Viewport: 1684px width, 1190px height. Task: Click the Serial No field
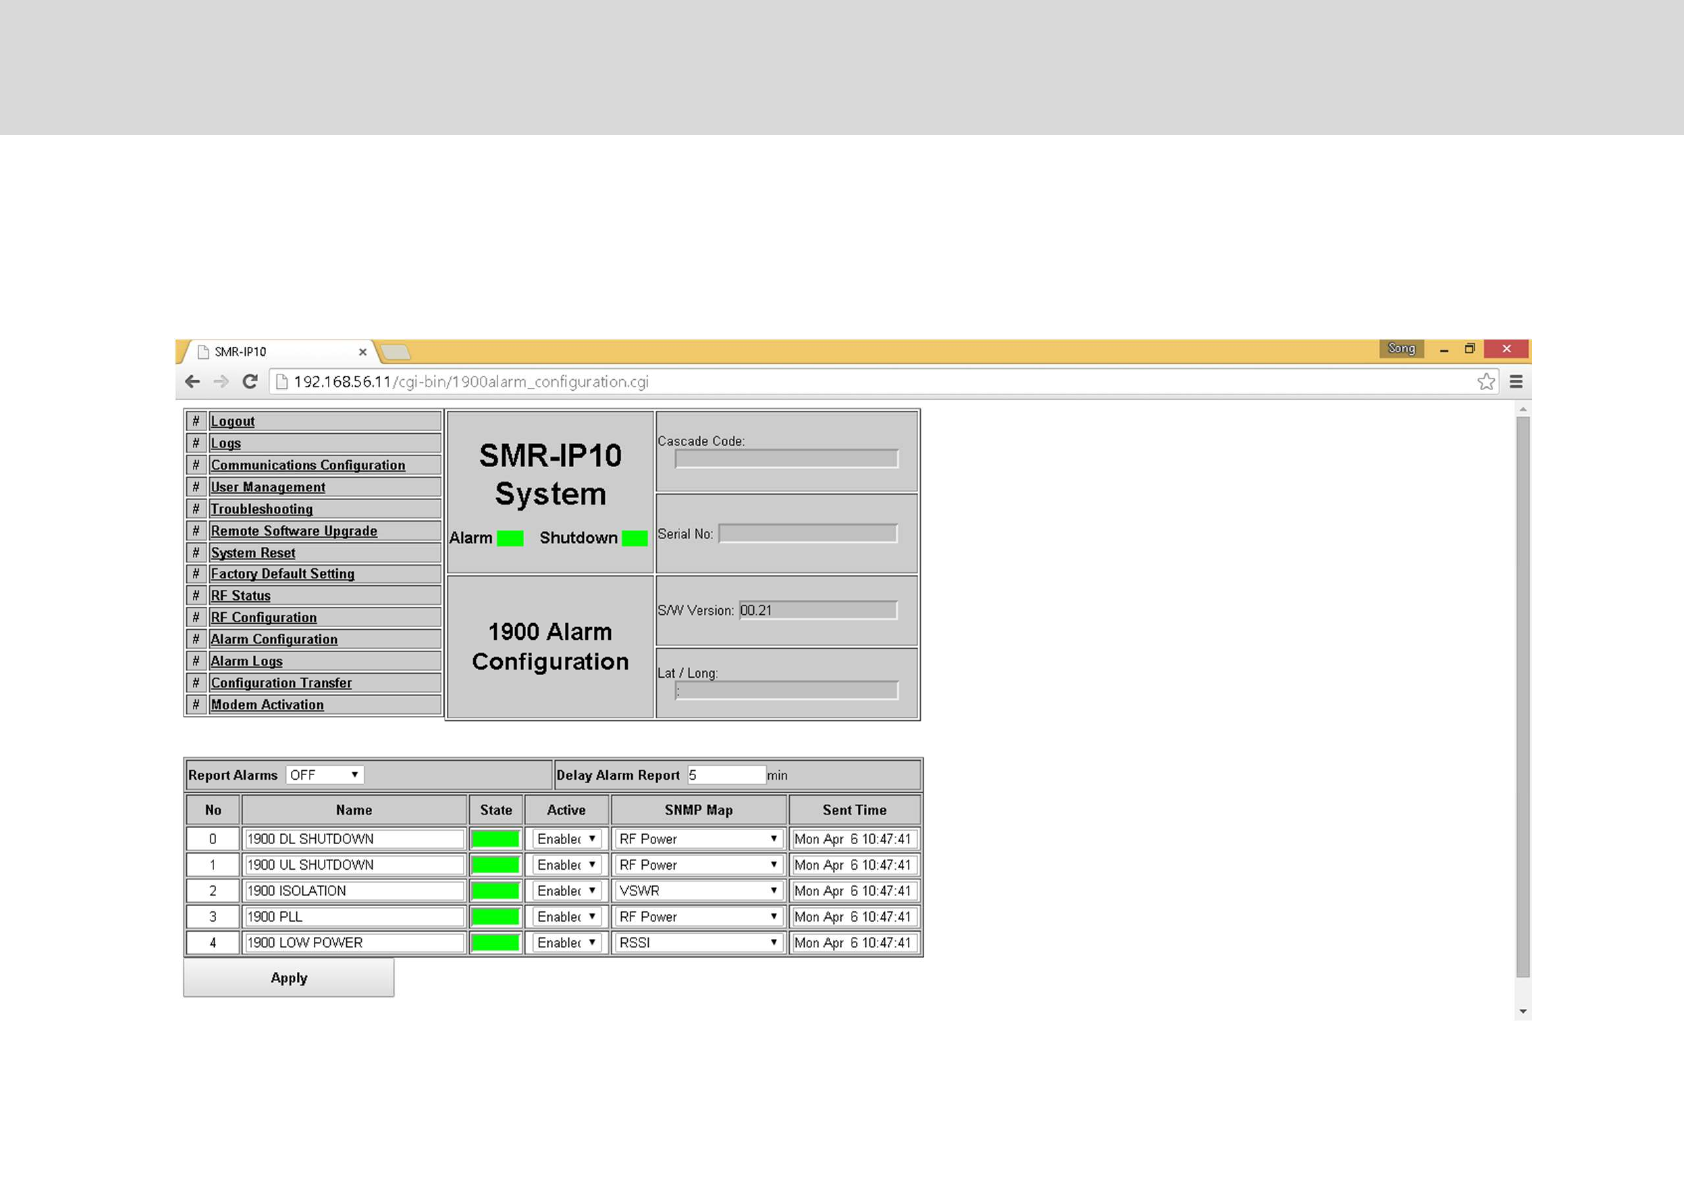[x=807, y=534]
